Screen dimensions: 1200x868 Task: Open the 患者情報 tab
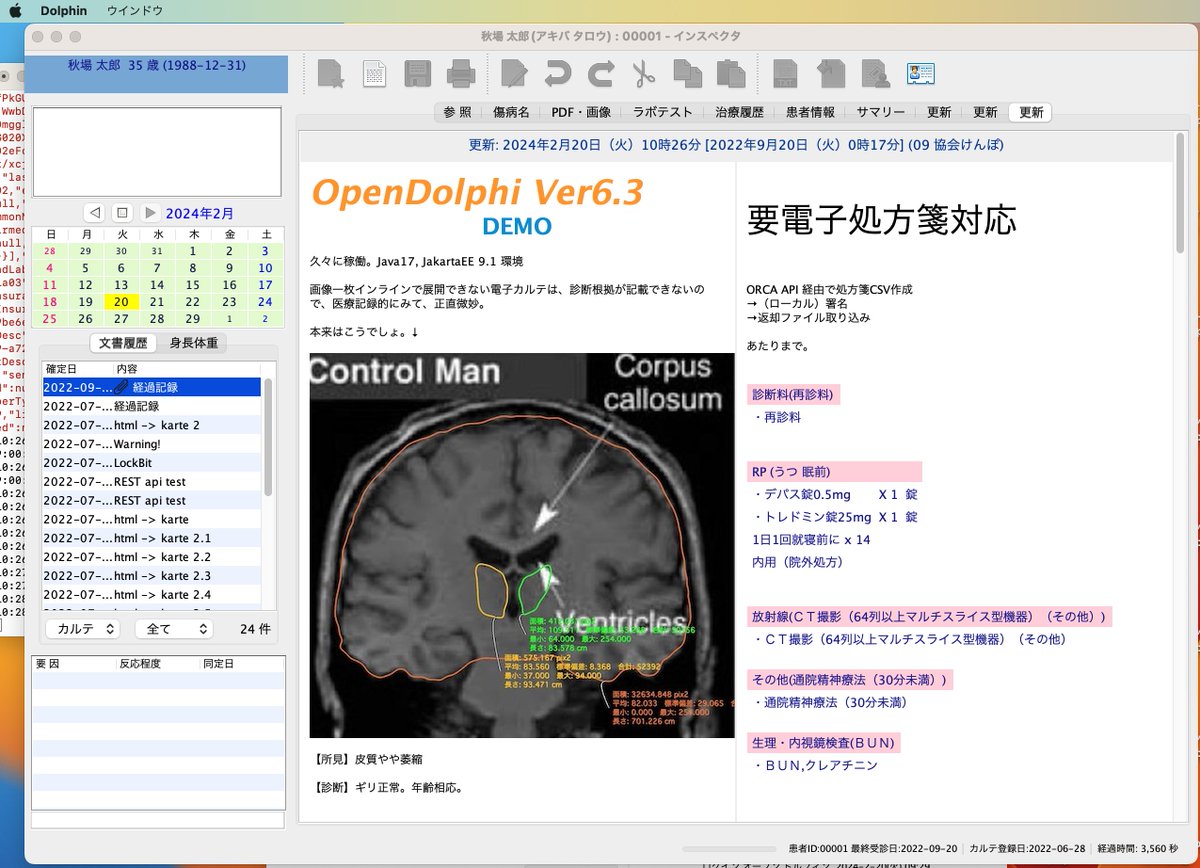[x=810, y=113]
